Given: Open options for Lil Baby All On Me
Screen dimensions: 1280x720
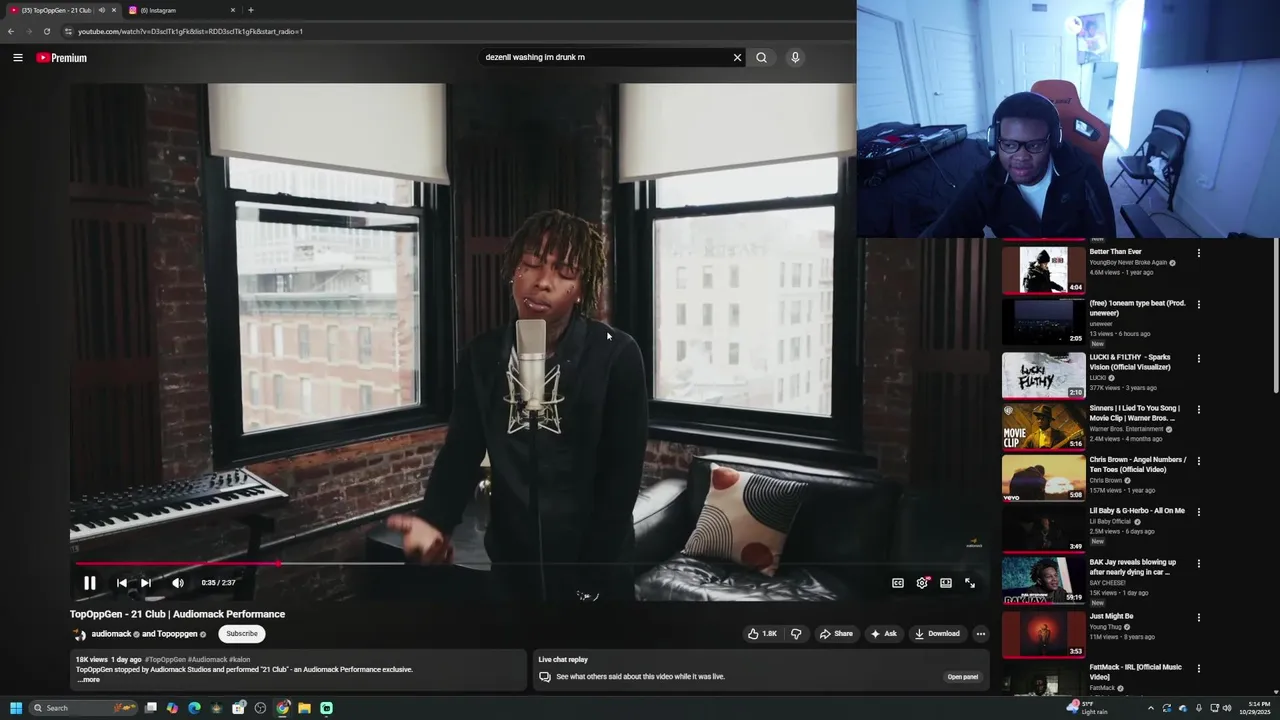Looking at the screenshot, I should tap(1198, 512).
